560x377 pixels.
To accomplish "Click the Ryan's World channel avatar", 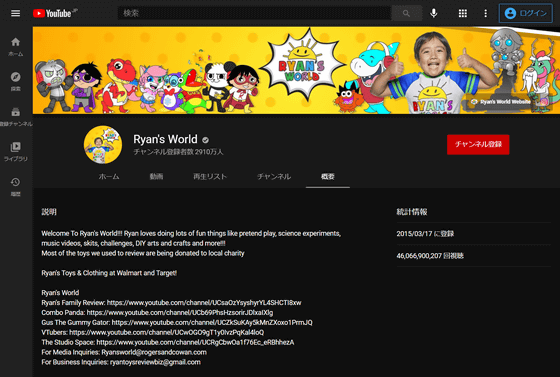I will point(103,145).
